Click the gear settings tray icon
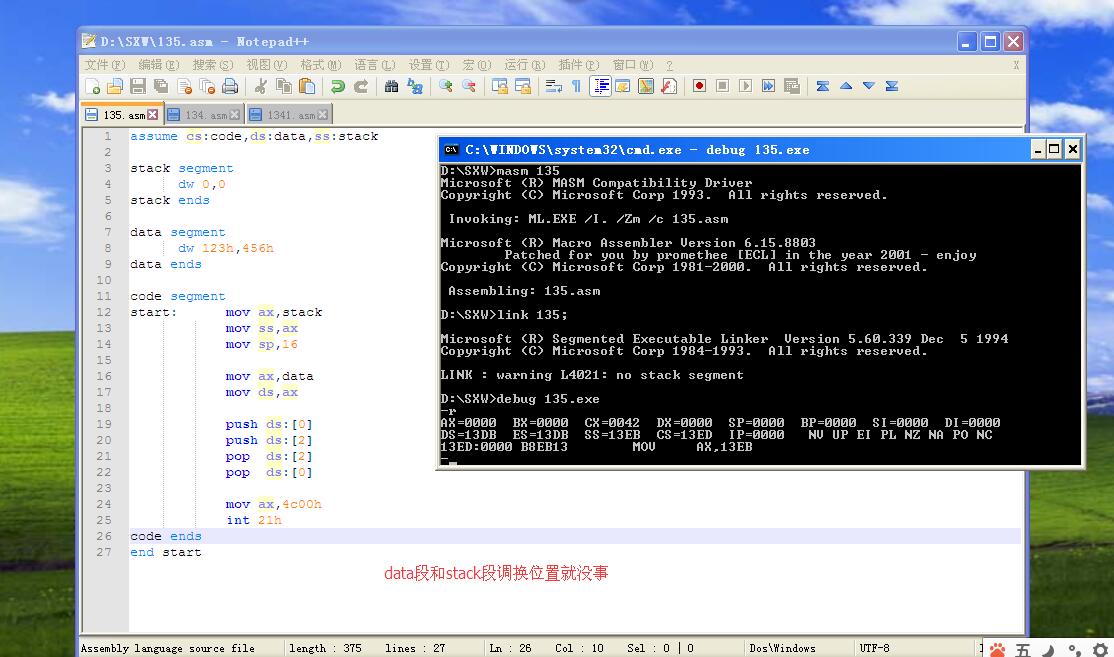 pos(1101,649)
